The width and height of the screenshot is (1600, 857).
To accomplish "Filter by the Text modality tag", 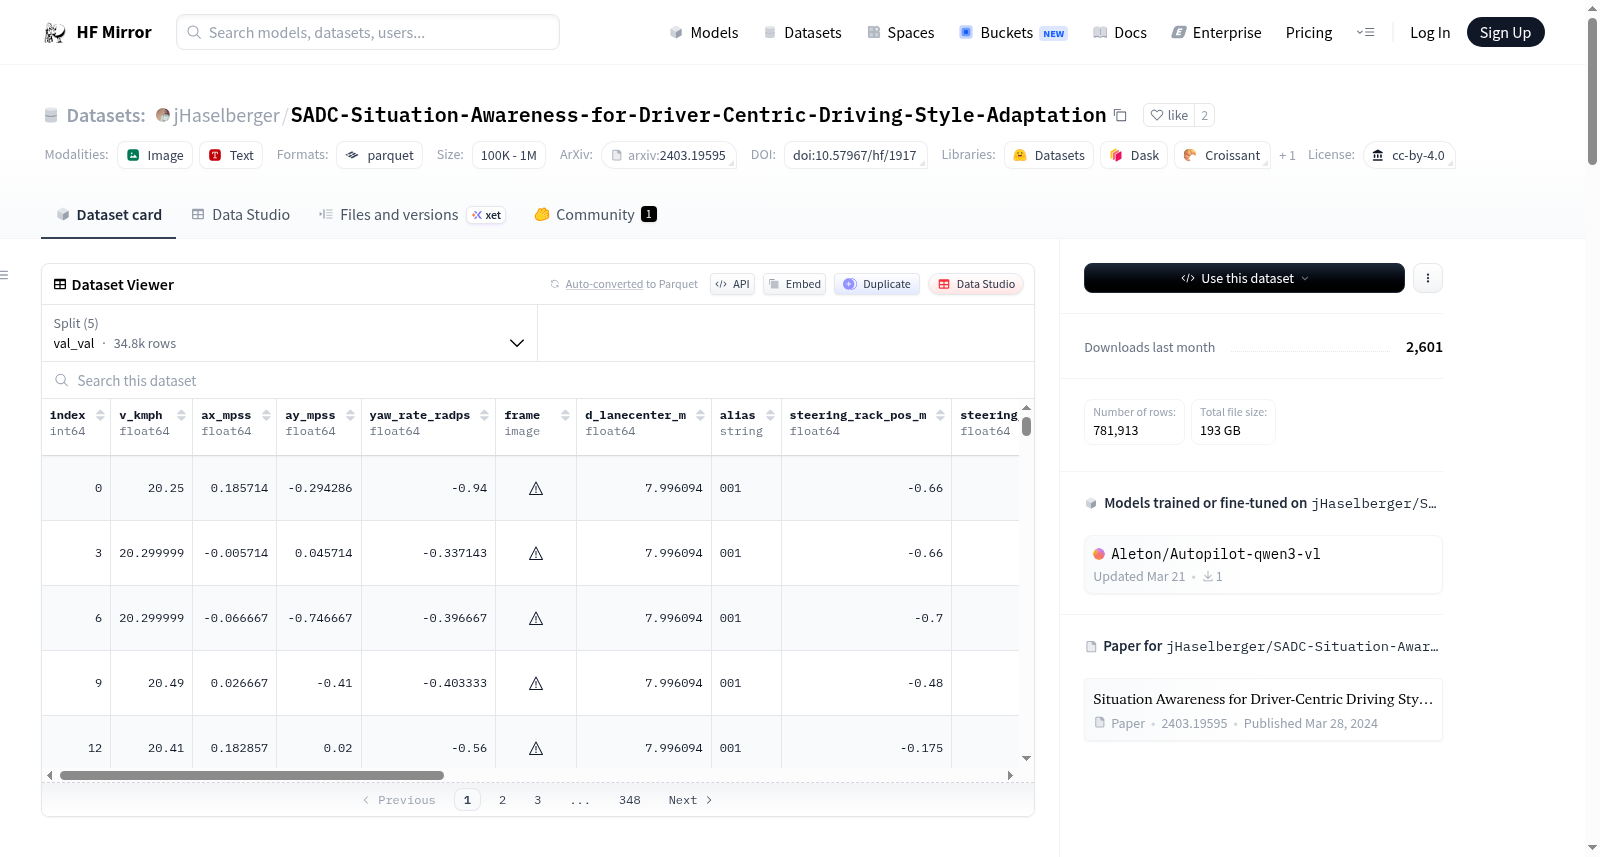I will [x=231, y=155].
